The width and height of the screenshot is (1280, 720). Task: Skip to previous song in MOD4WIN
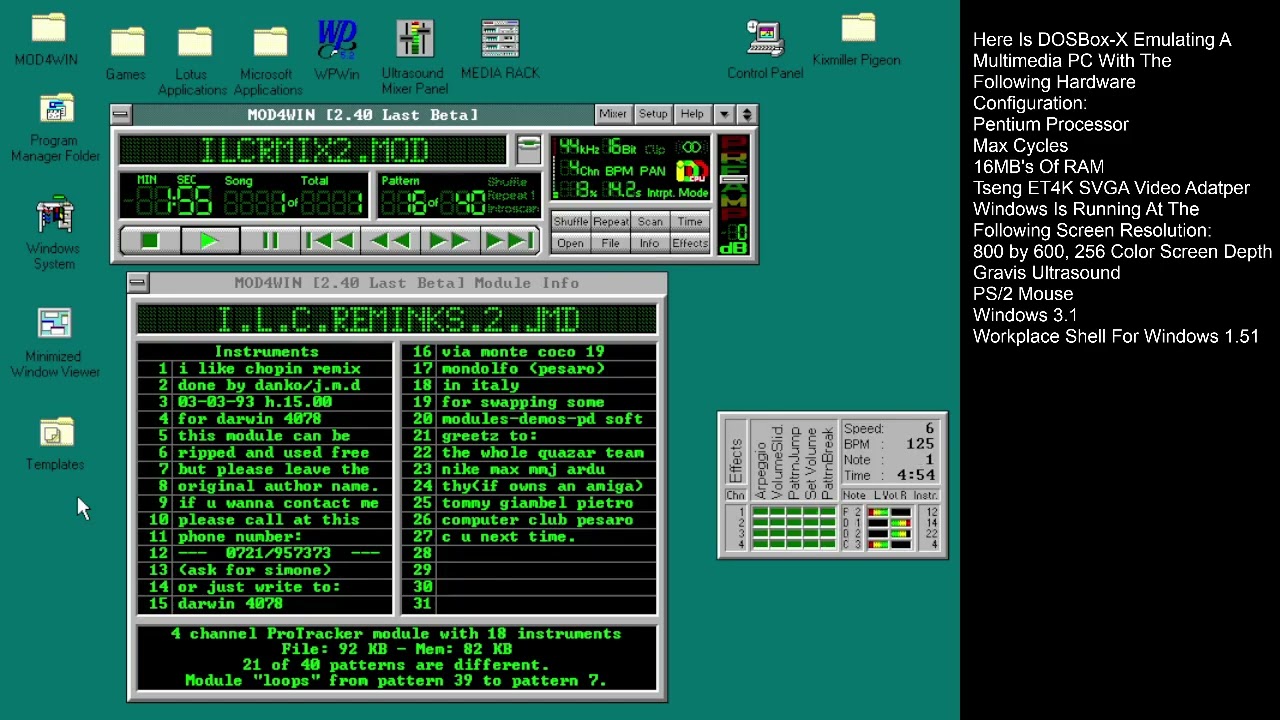(x=329, y=241)
